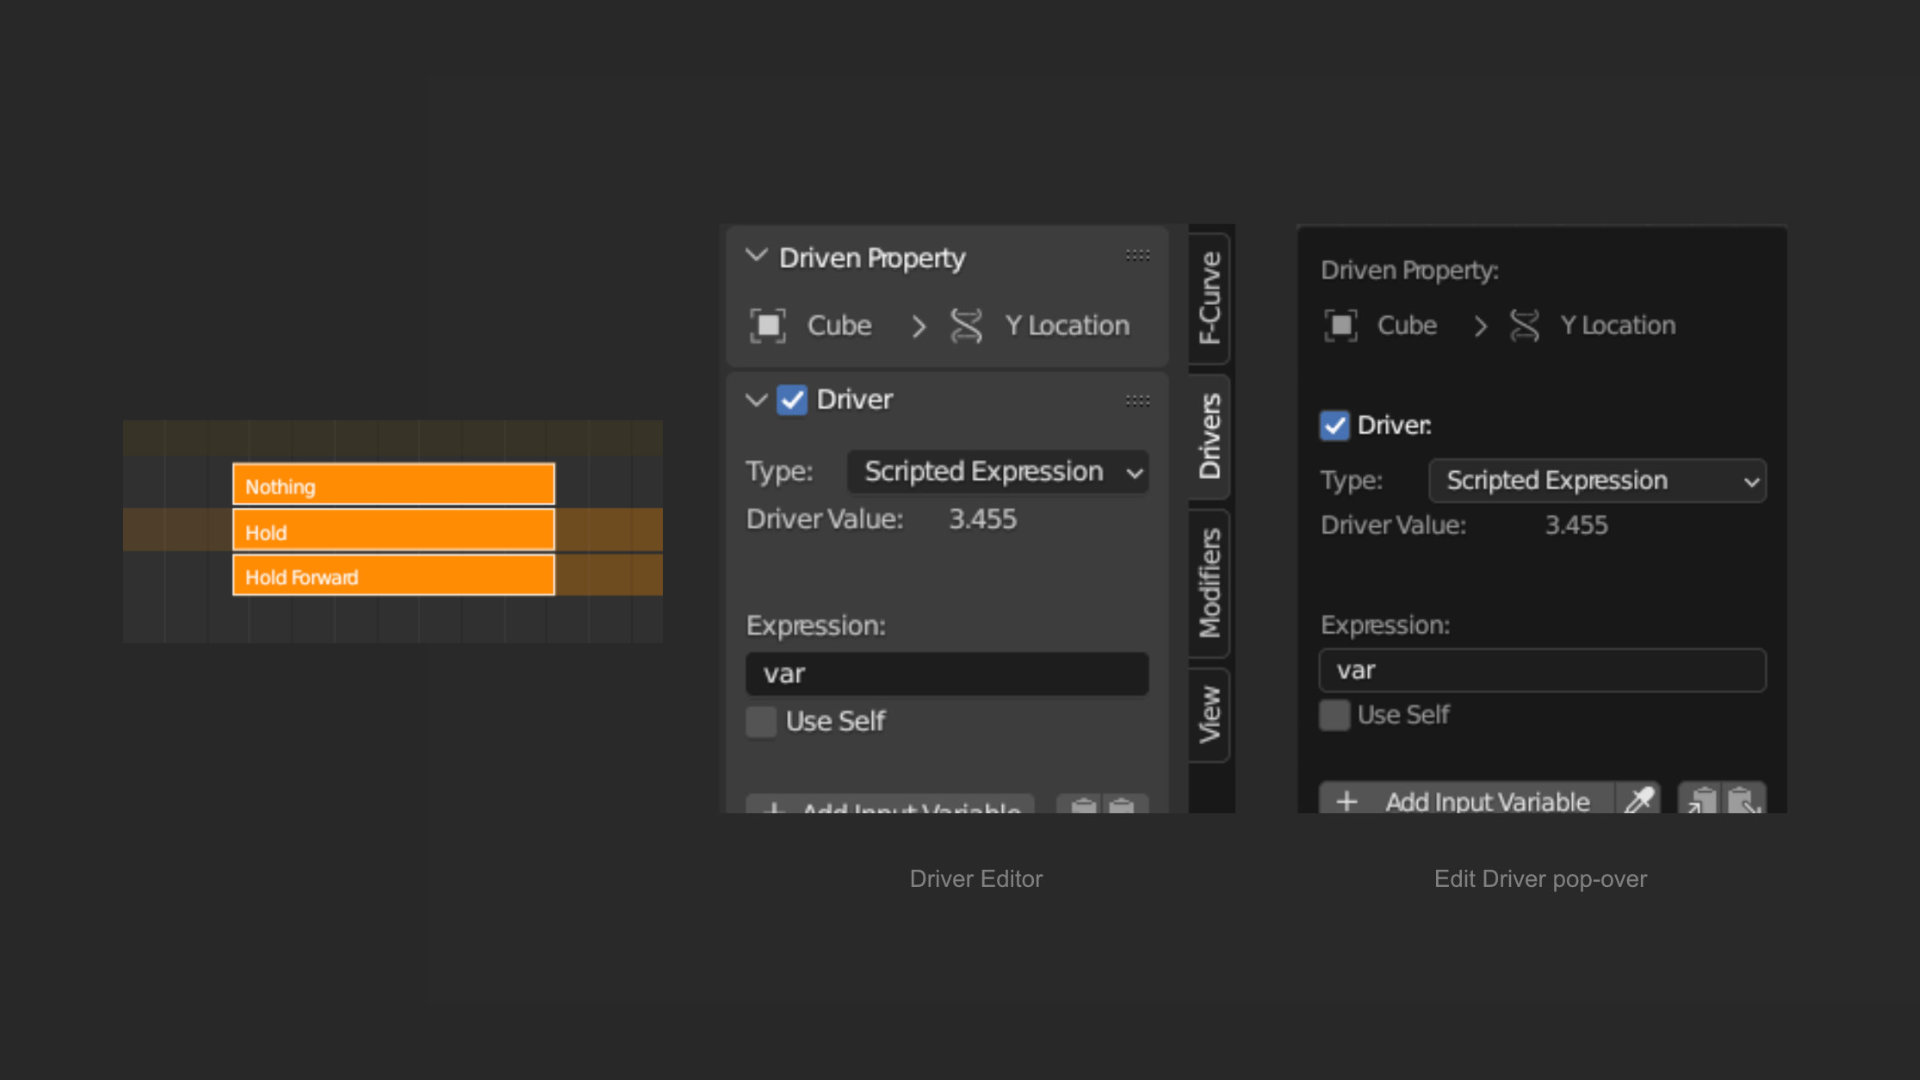The image size is (1920, 1080).
Task: Click Cube label in Edit Driver pop-over
Action: (x=1407, y=326)
